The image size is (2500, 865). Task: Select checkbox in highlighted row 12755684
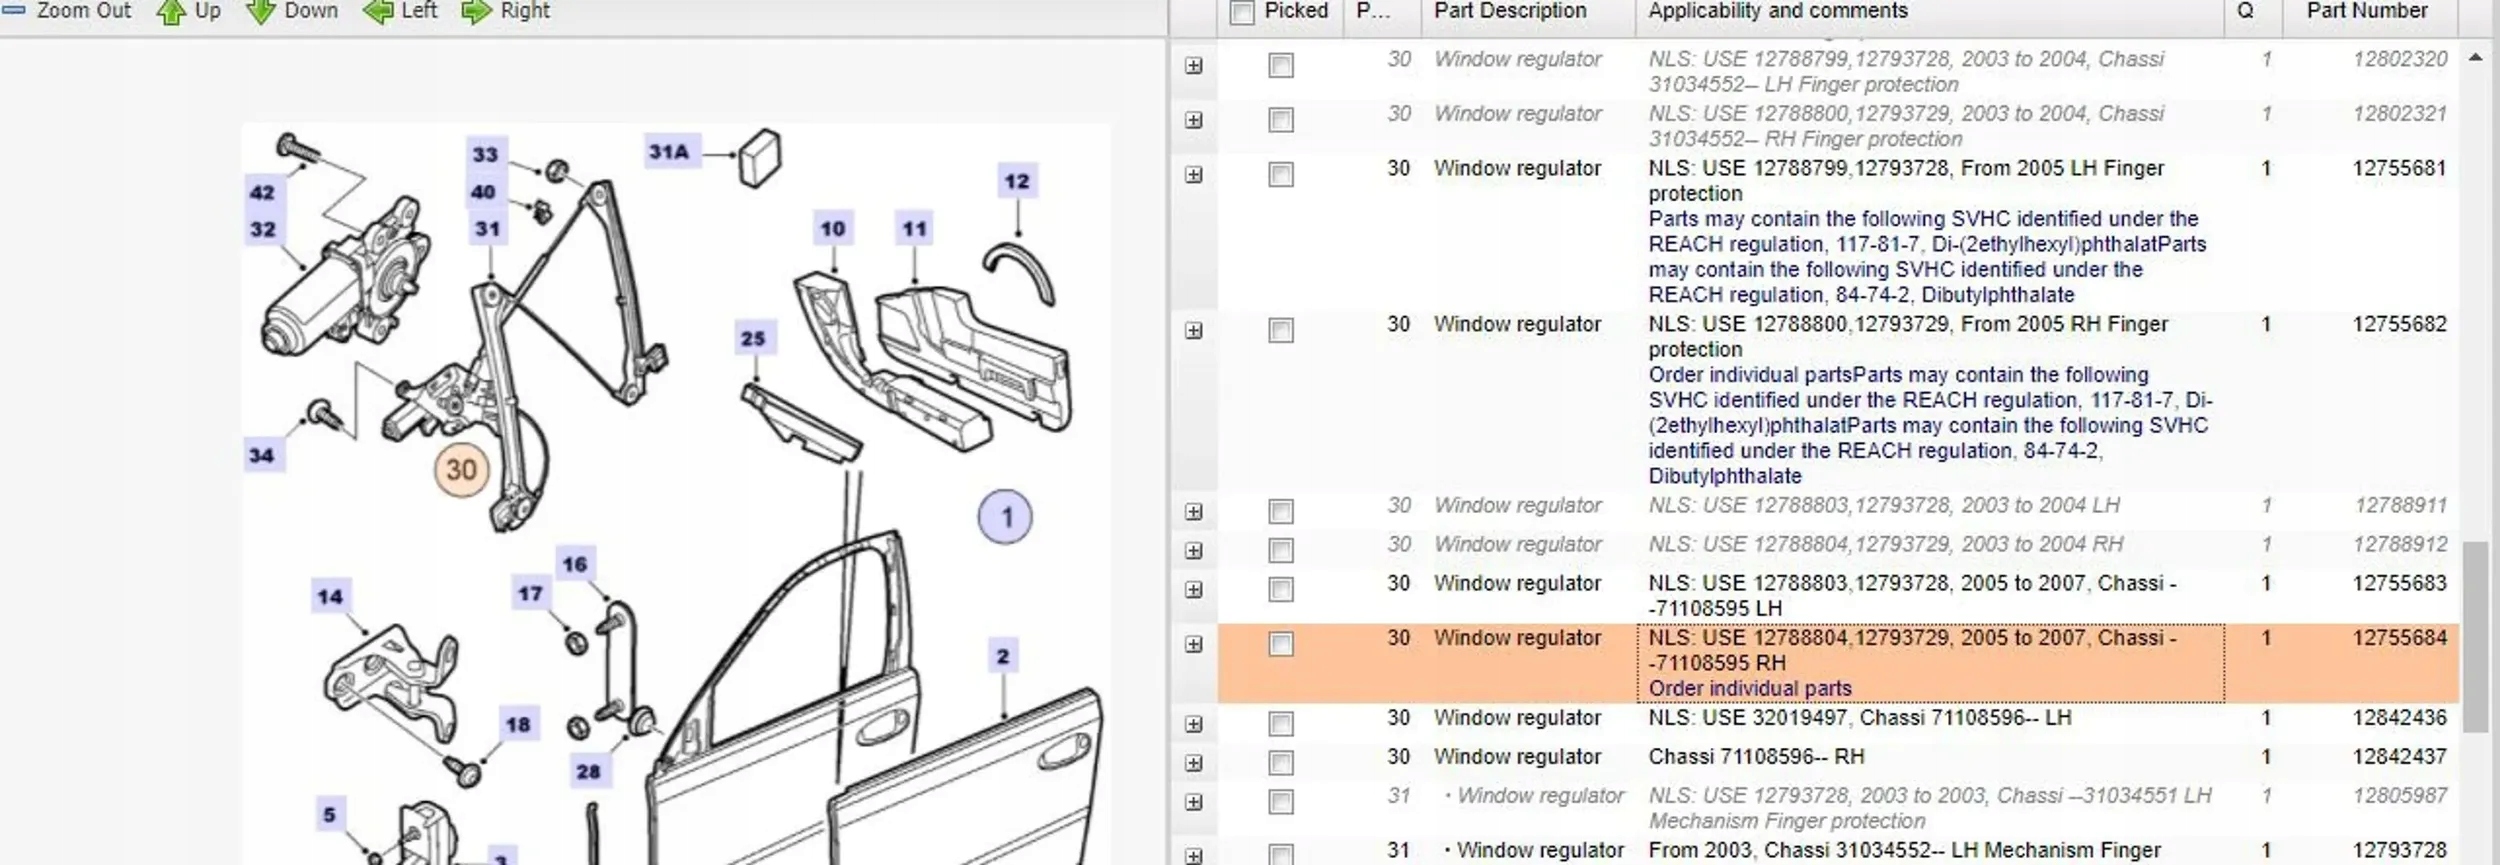(1281, 644)
